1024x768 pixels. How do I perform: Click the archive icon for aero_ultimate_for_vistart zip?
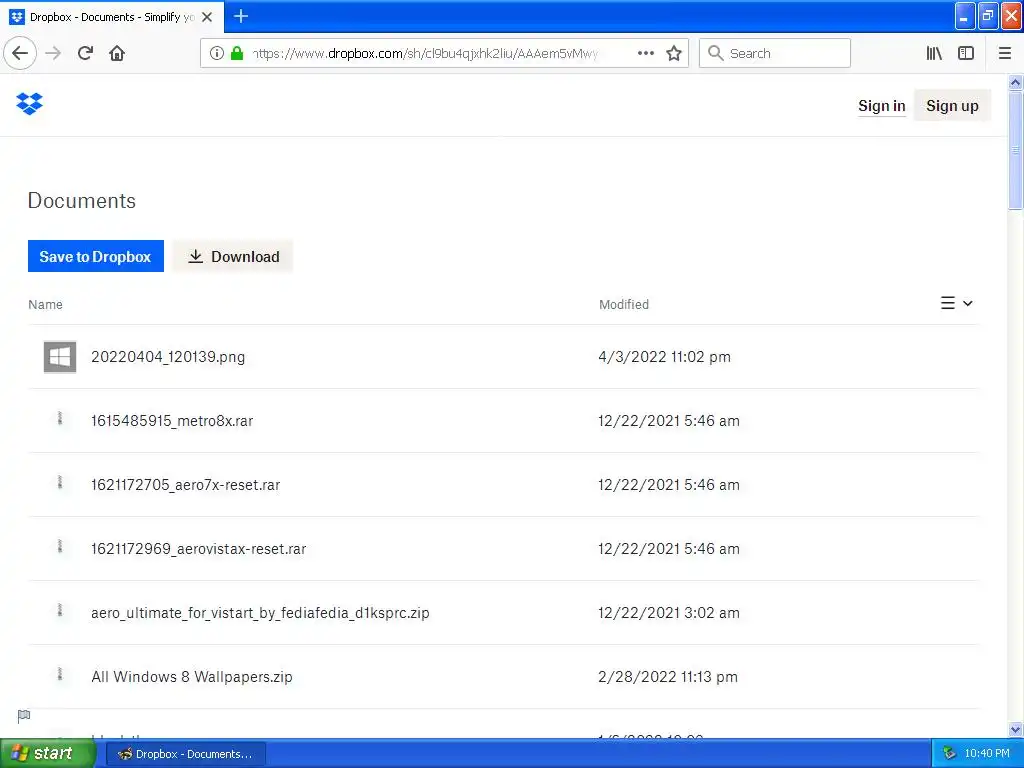[59, 611]
